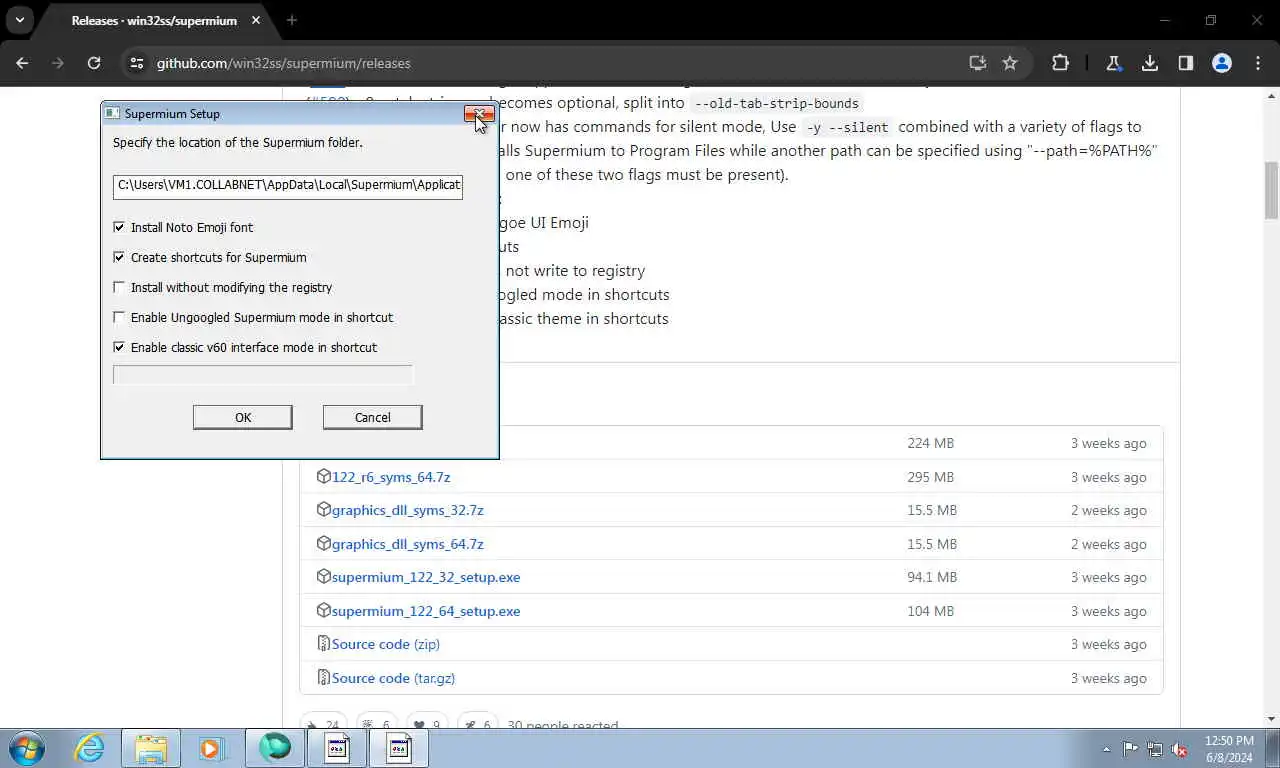Enable Ungoogled Supermium mode in shortcut

119,317
